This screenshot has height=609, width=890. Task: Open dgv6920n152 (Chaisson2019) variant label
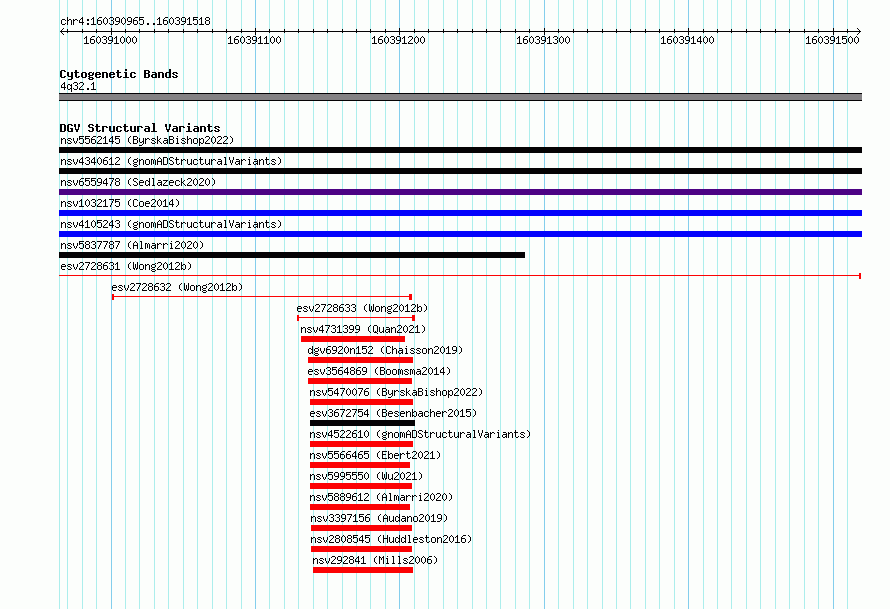[x=385, y=350]
